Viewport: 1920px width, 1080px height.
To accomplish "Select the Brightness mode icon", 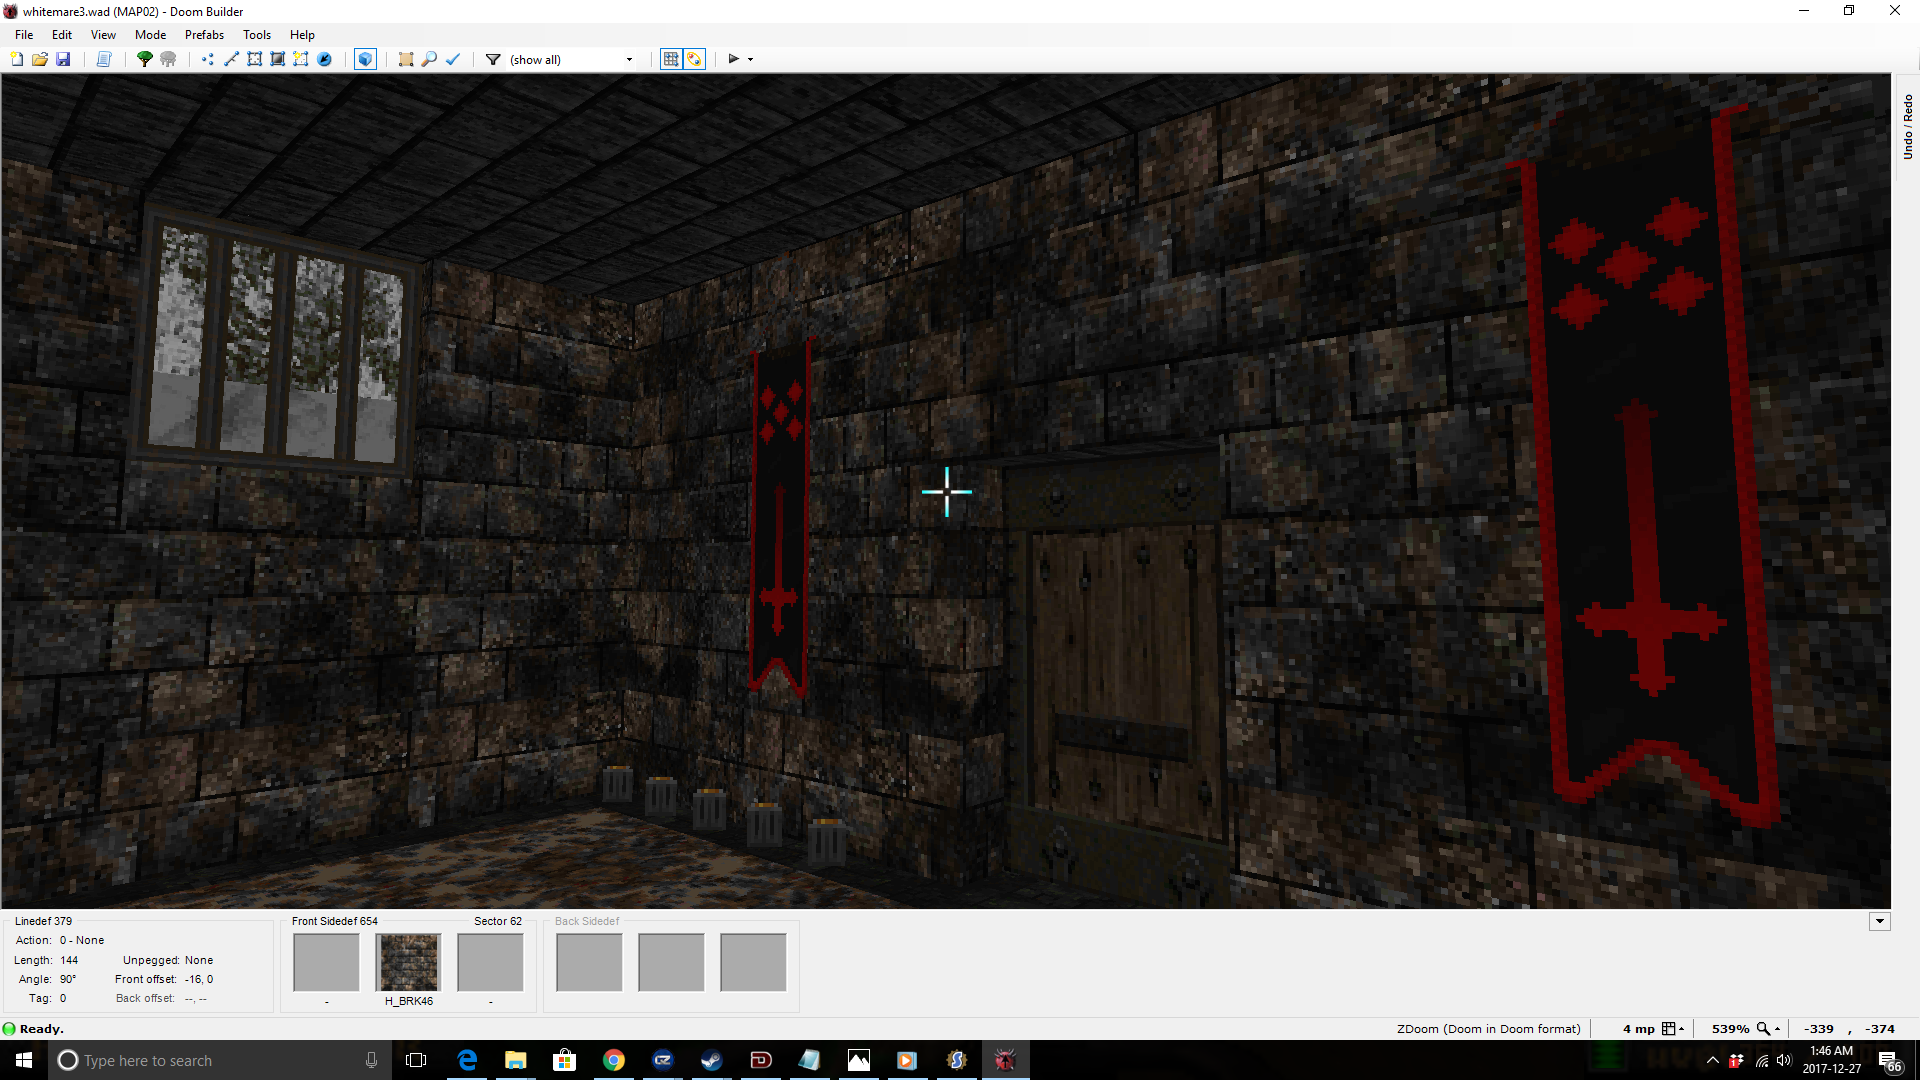I will [x=278, y=59].
